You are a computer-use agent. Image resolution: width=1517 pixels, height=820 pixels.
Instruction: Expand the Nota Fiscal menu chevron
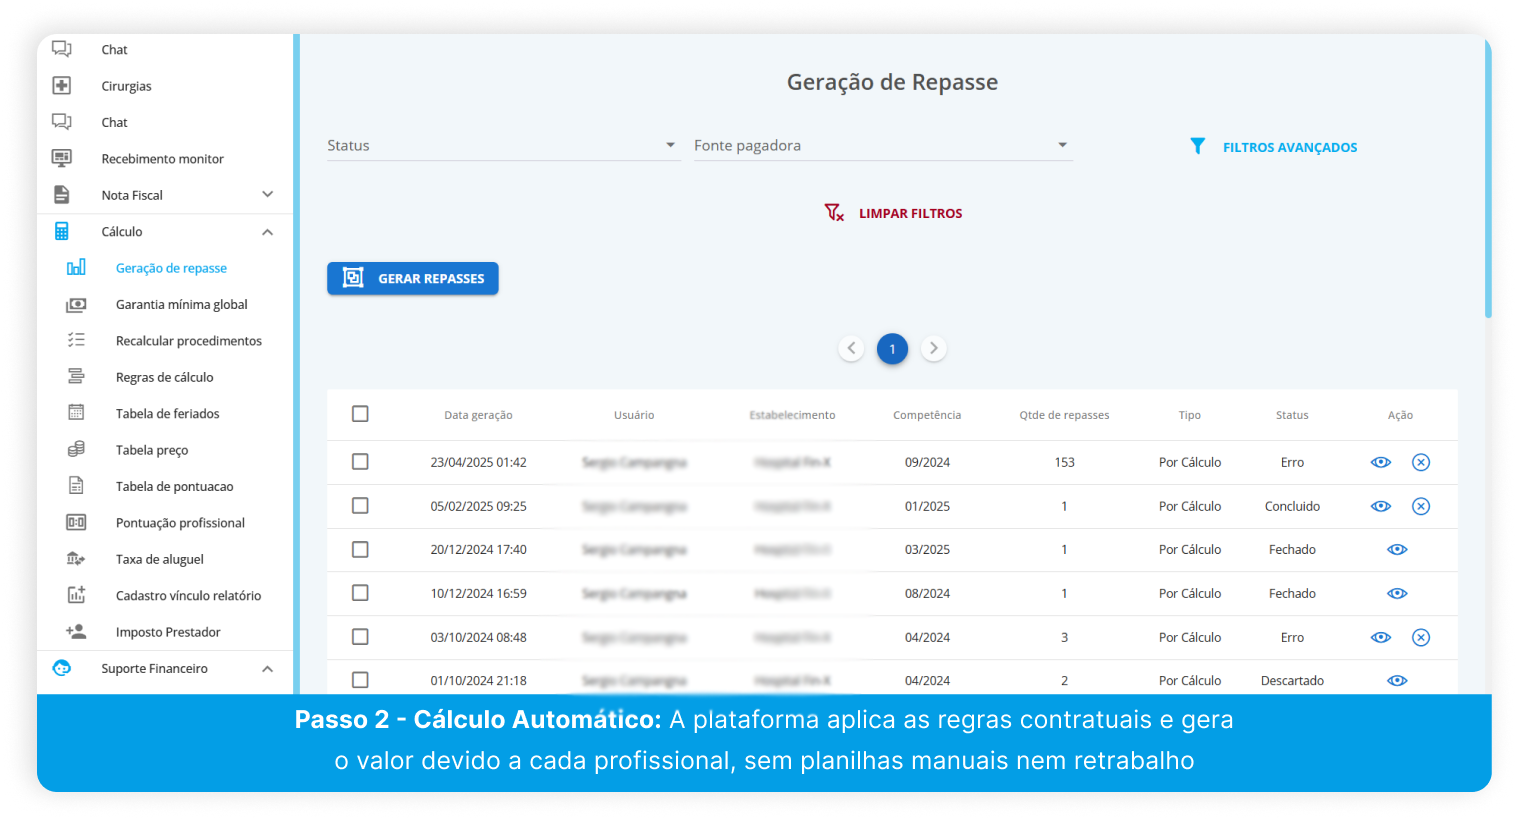[x=267, y=194]
